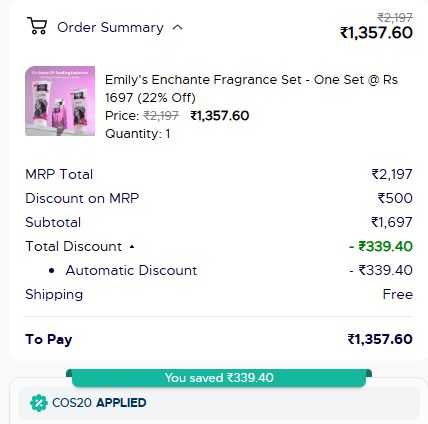Click the Quantity: 1 text
Viewport: 428px width, 424px height.
pyautogui.click(x=138, y=134)
